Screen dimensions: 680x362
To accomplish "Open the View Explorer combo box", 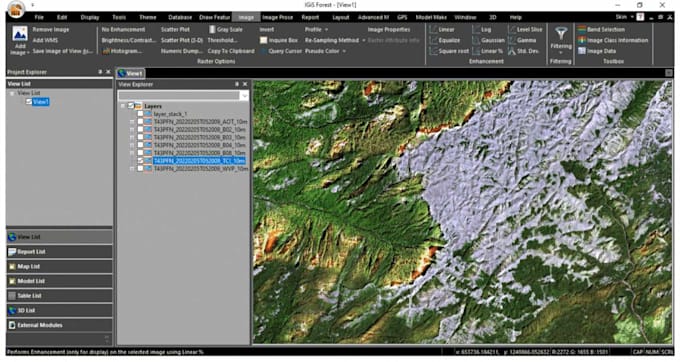I will coord(184,95).
